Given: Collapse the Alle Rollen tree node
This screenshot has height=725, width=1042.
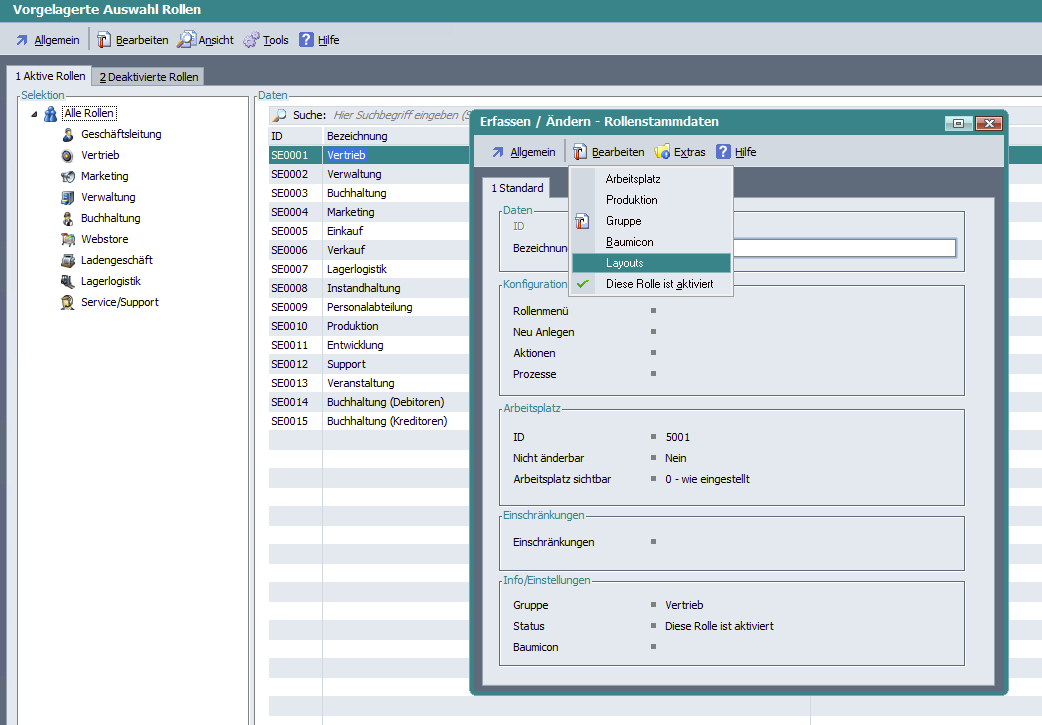Looking at the screenshot, I should (34, 114).
